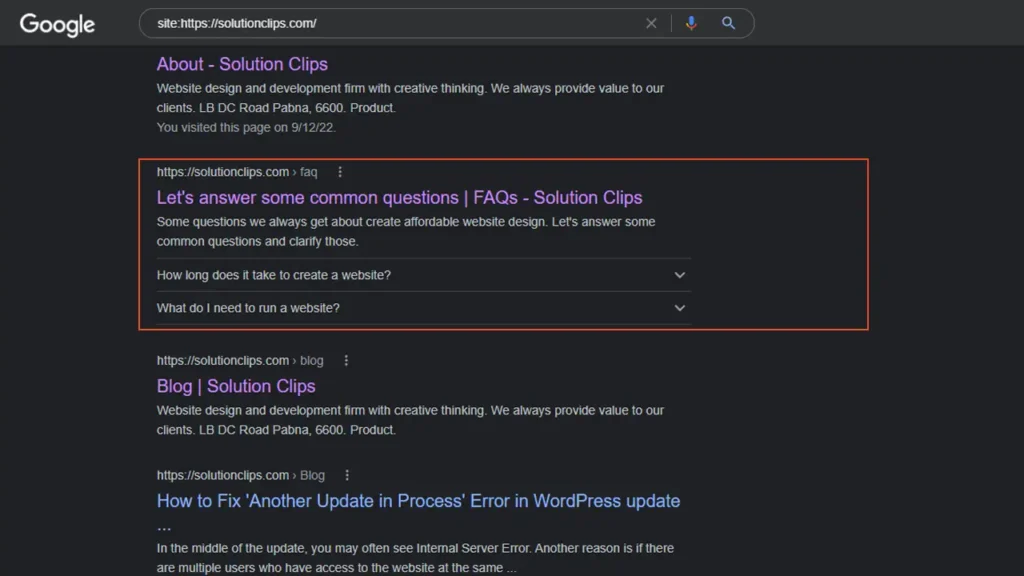Expand chevron for 'What do I need' question
The image size is (1024, 576).
(680, 308)
